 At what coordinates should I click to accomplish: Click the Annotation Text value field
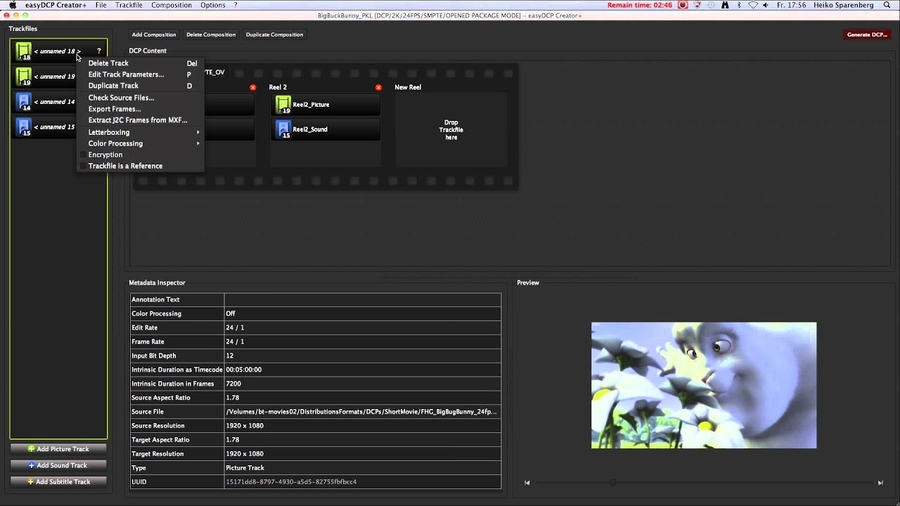coord(363,299)
